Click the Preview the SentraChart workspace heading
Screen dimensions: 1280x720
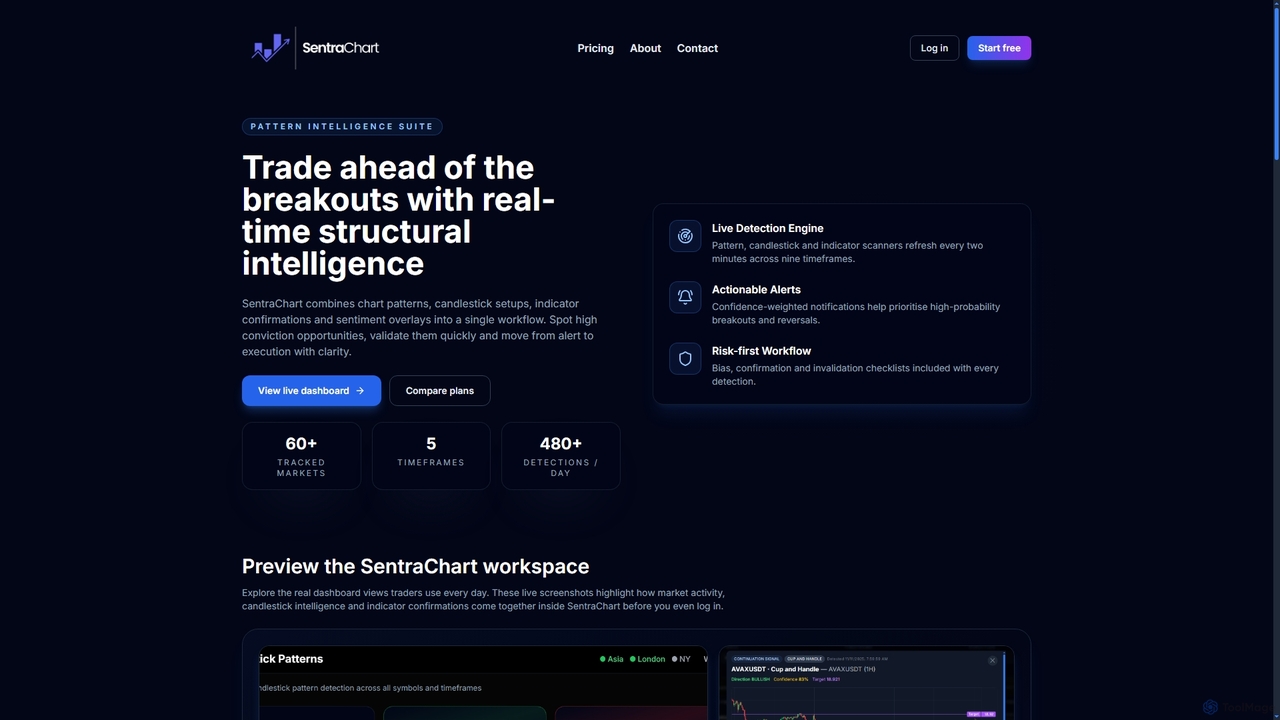(415, 566)
